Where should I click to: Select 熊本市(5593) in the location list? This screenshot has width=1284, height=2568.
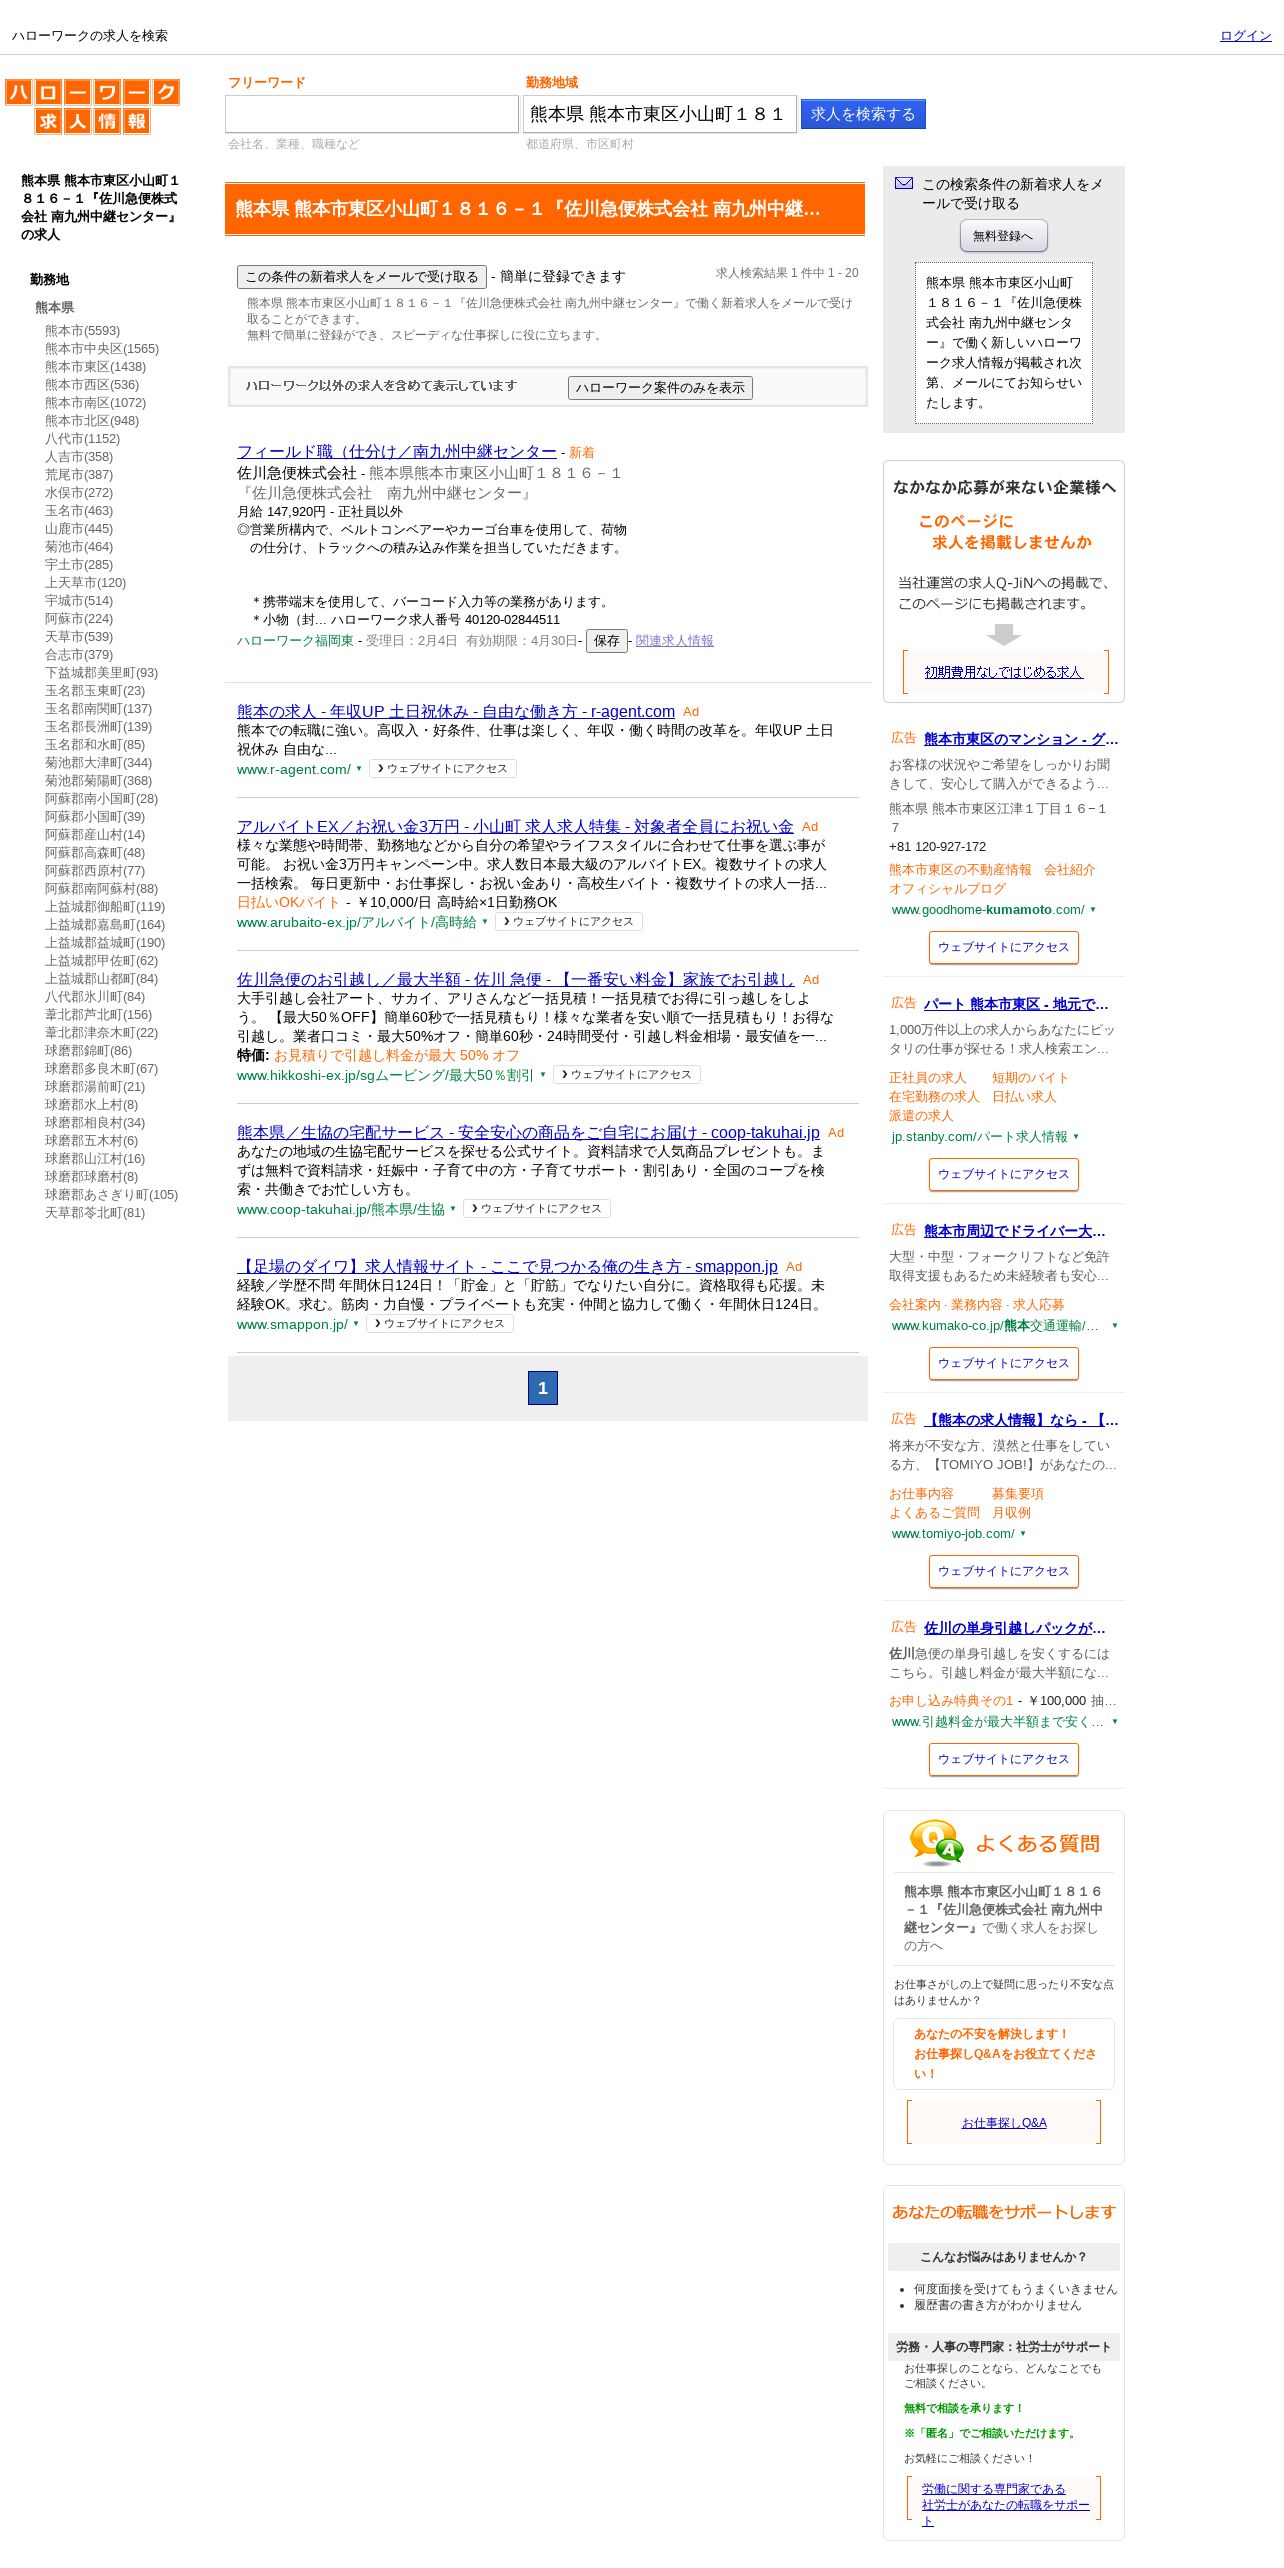click(82, 331)
